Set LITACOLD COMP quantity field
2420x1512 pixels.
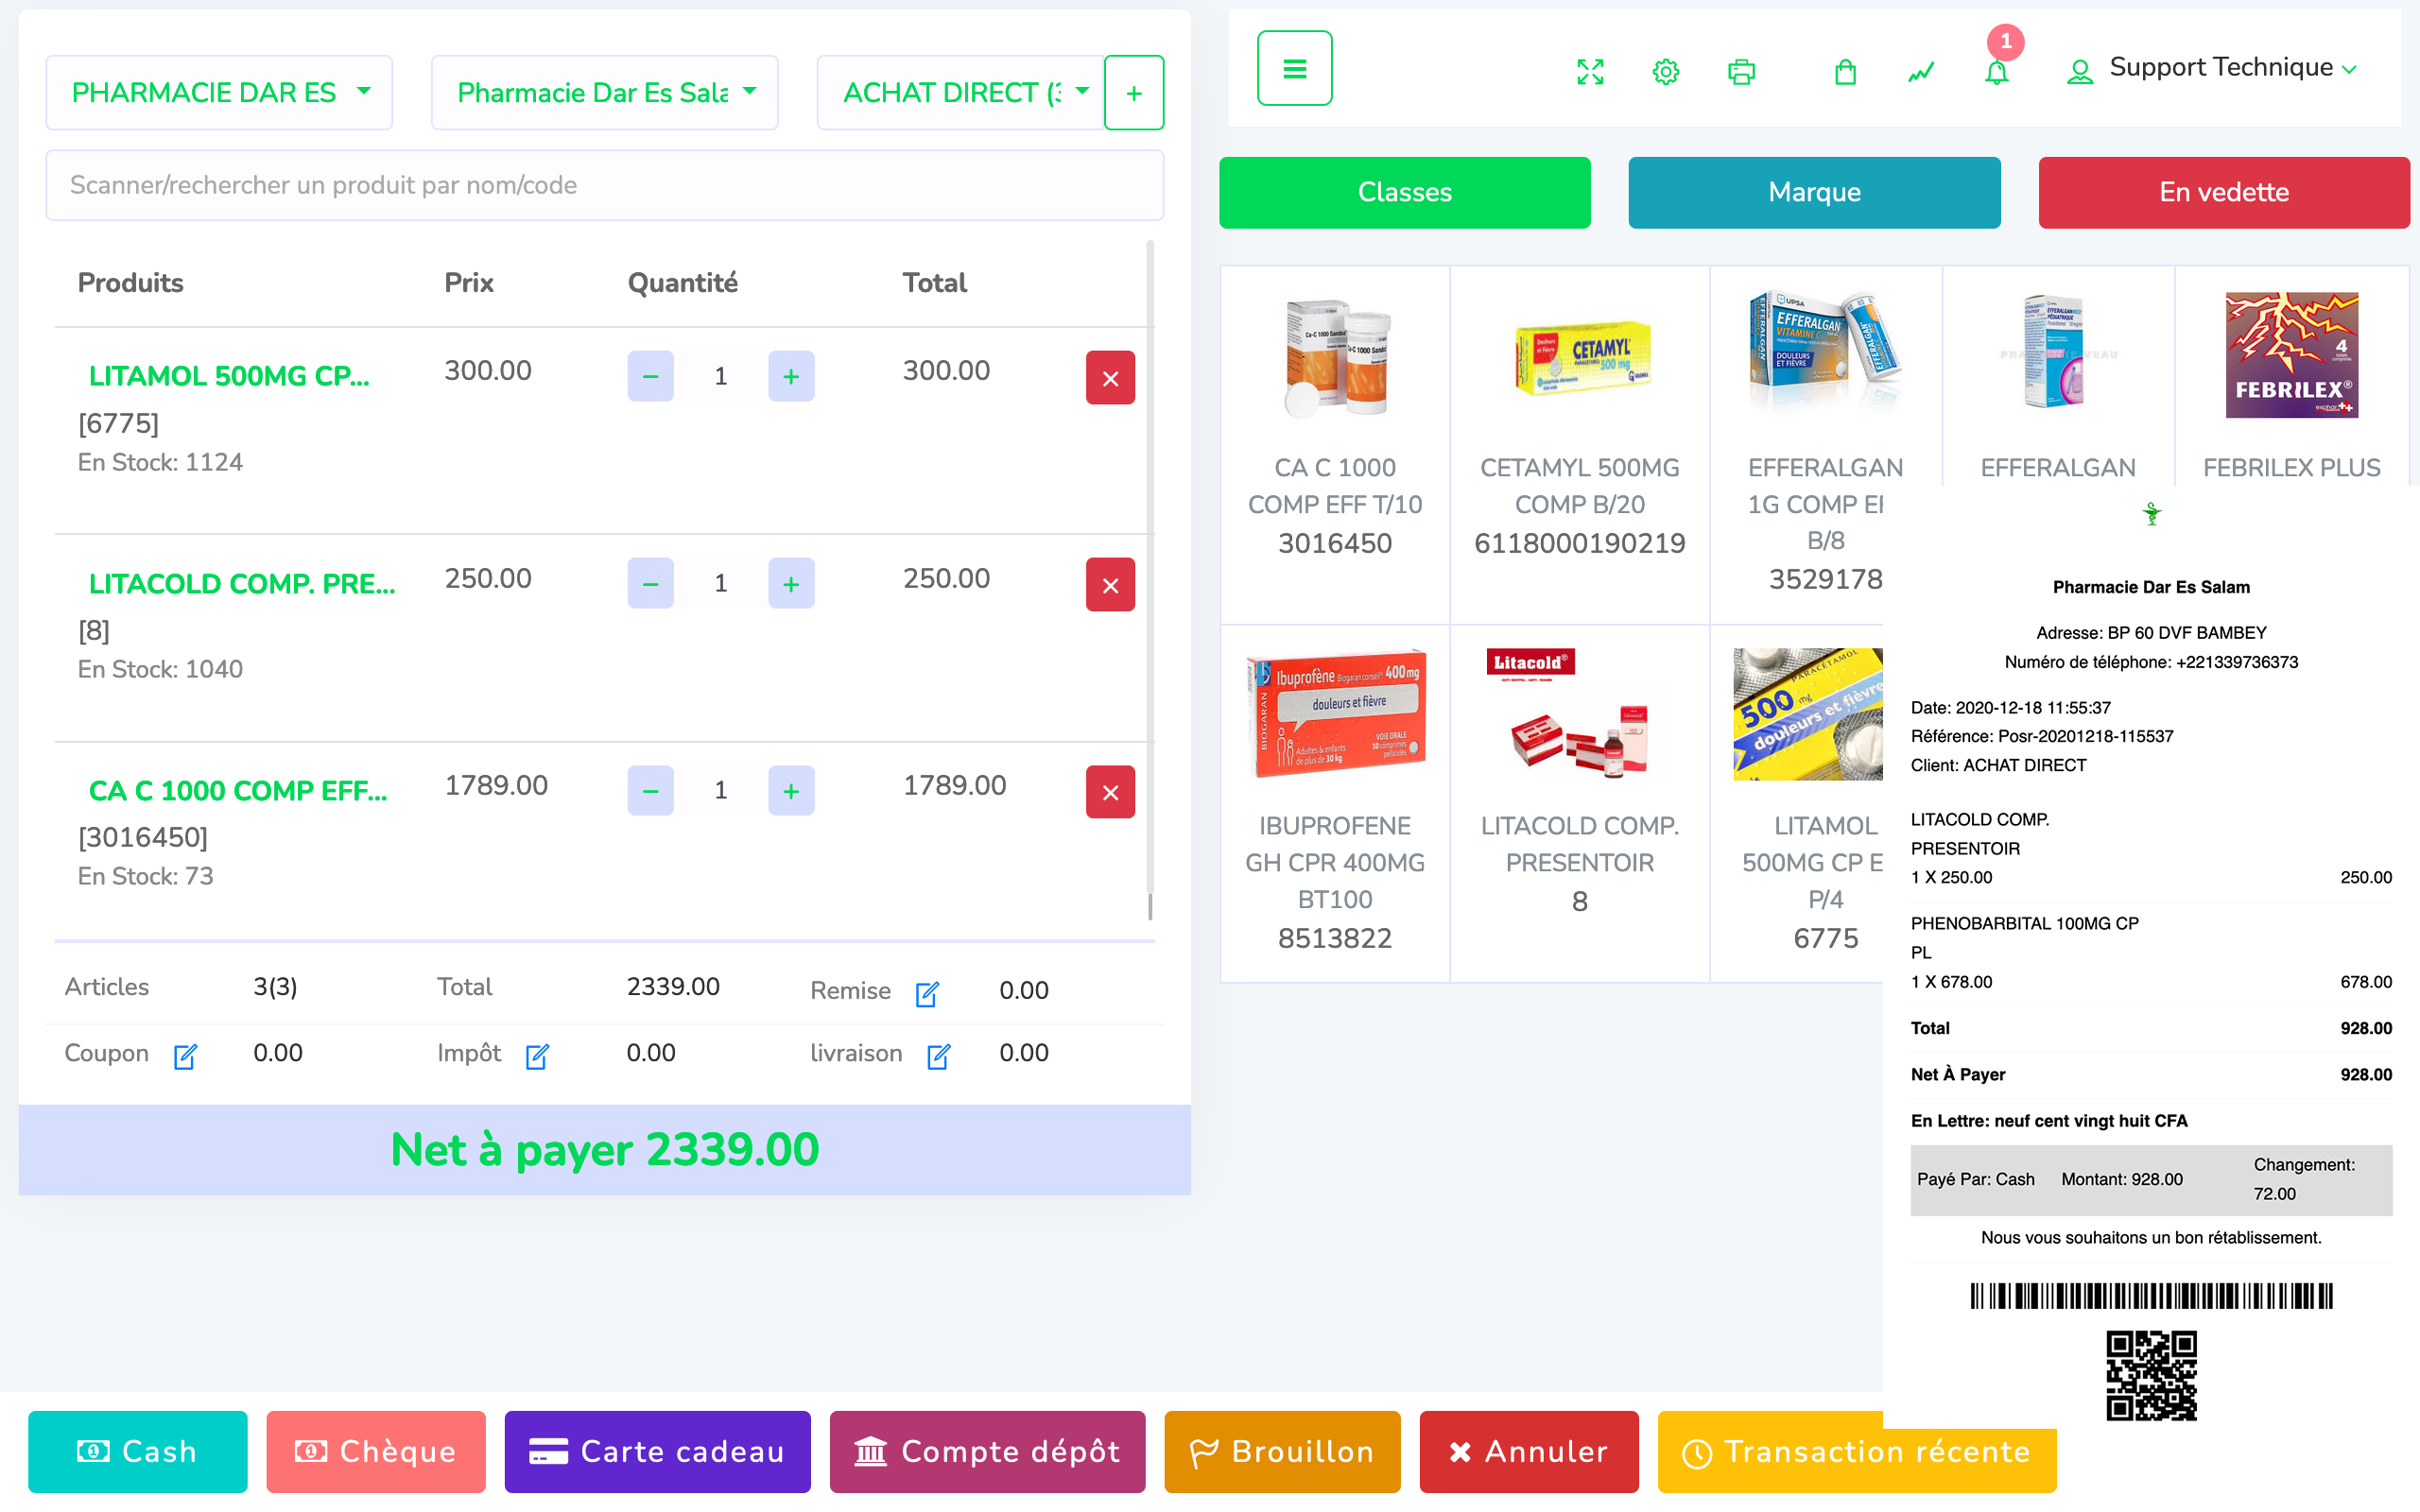(721, 583)
